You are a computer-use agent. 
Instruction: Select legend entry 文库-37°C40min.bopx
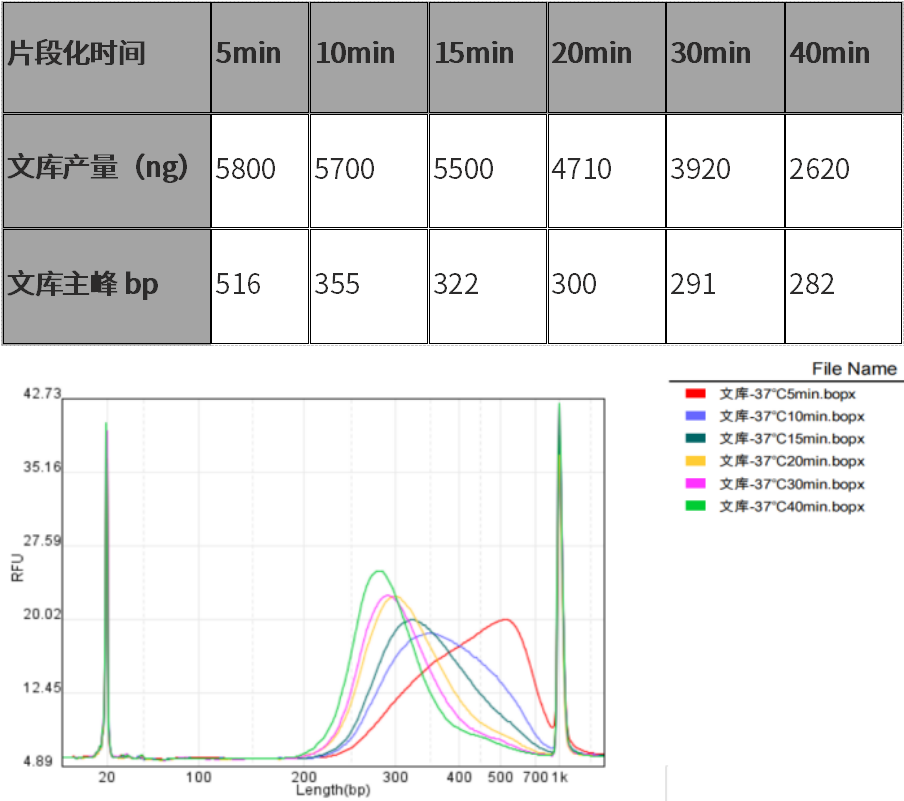coord(790,507)
